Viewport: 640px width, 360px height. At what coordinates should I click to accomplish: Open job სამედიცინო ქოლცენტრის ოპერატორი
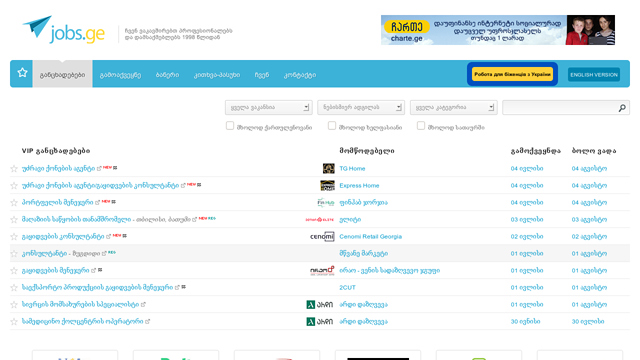click(82, 322)
